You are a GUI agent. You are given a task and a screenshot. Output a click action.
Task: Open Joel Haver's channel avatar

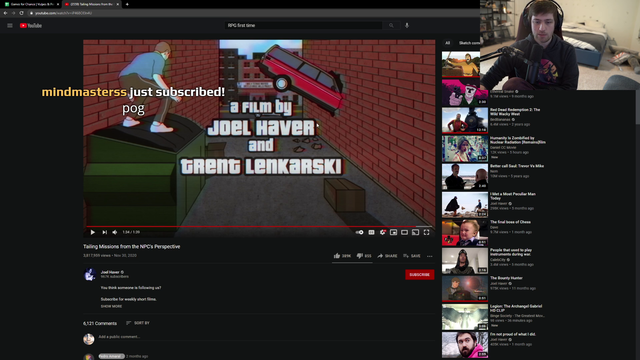click(x=90, y=275)
